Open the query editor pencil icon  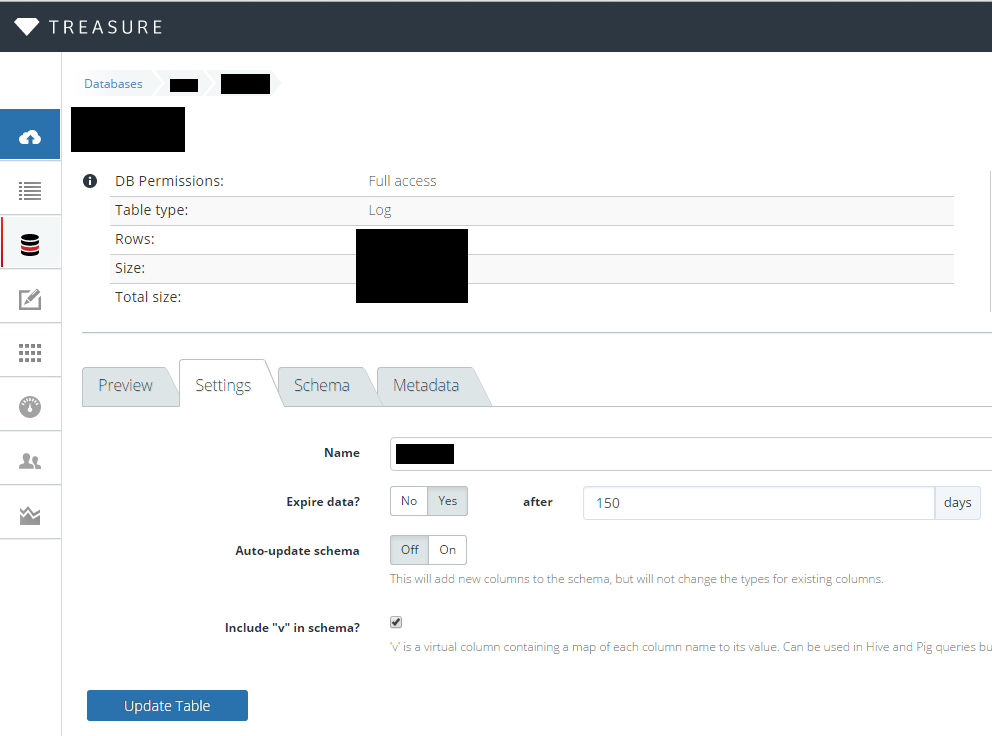(x=30, y=299)
